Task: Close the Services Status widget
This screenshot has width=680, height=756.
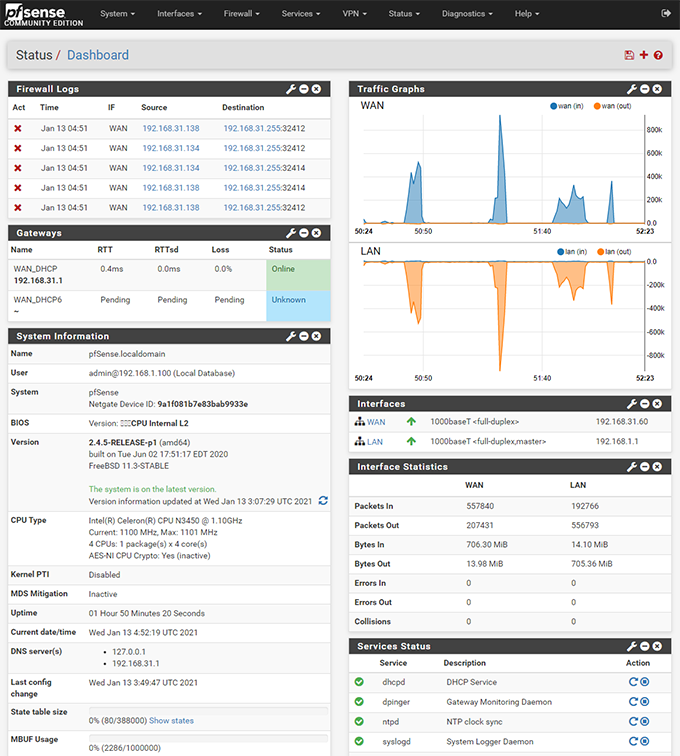Action: tap(657, 646)
